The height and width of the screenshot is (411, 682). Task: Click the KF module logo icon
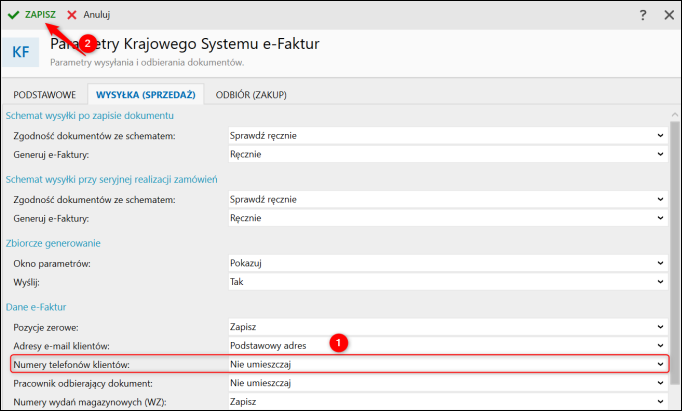click(x=21, y=51)
